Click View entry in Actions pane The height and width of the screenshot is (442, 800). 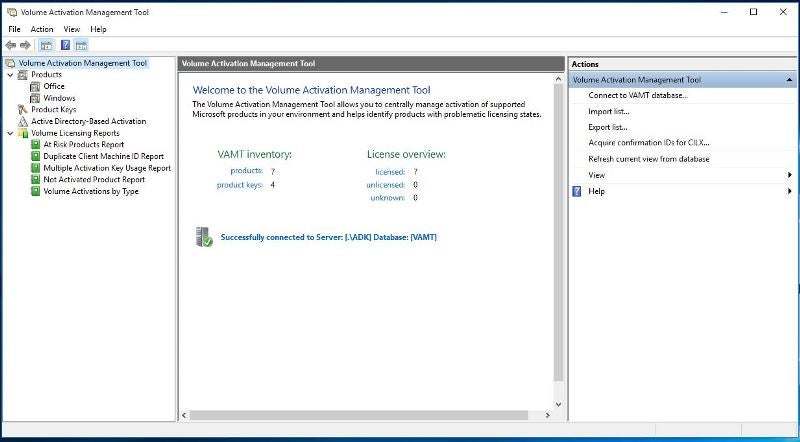click(x=596, y=175)
